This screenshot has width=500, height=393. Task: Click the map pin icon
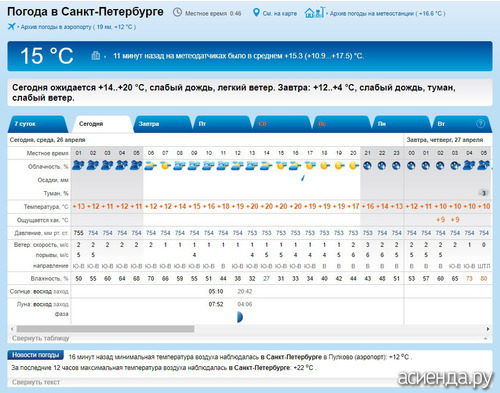(x=256, y=13)
